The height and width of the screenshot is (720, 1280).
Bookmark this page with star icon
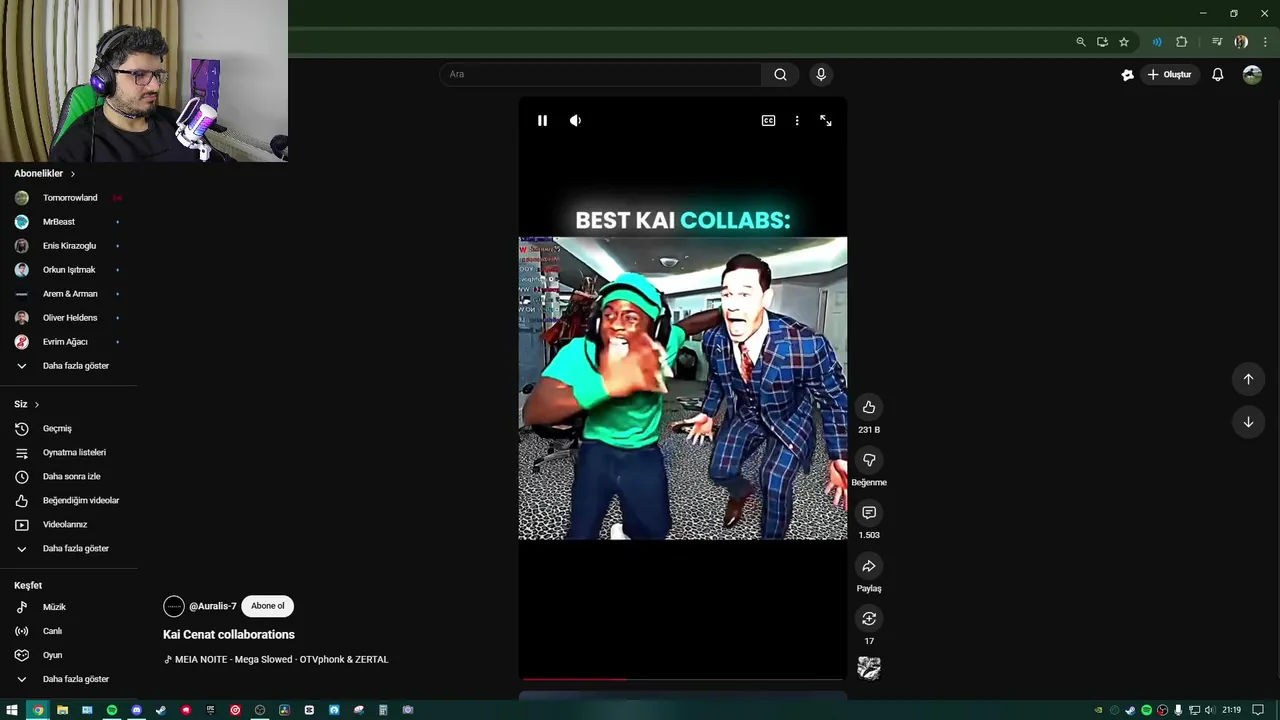[x=1124, y=42]
